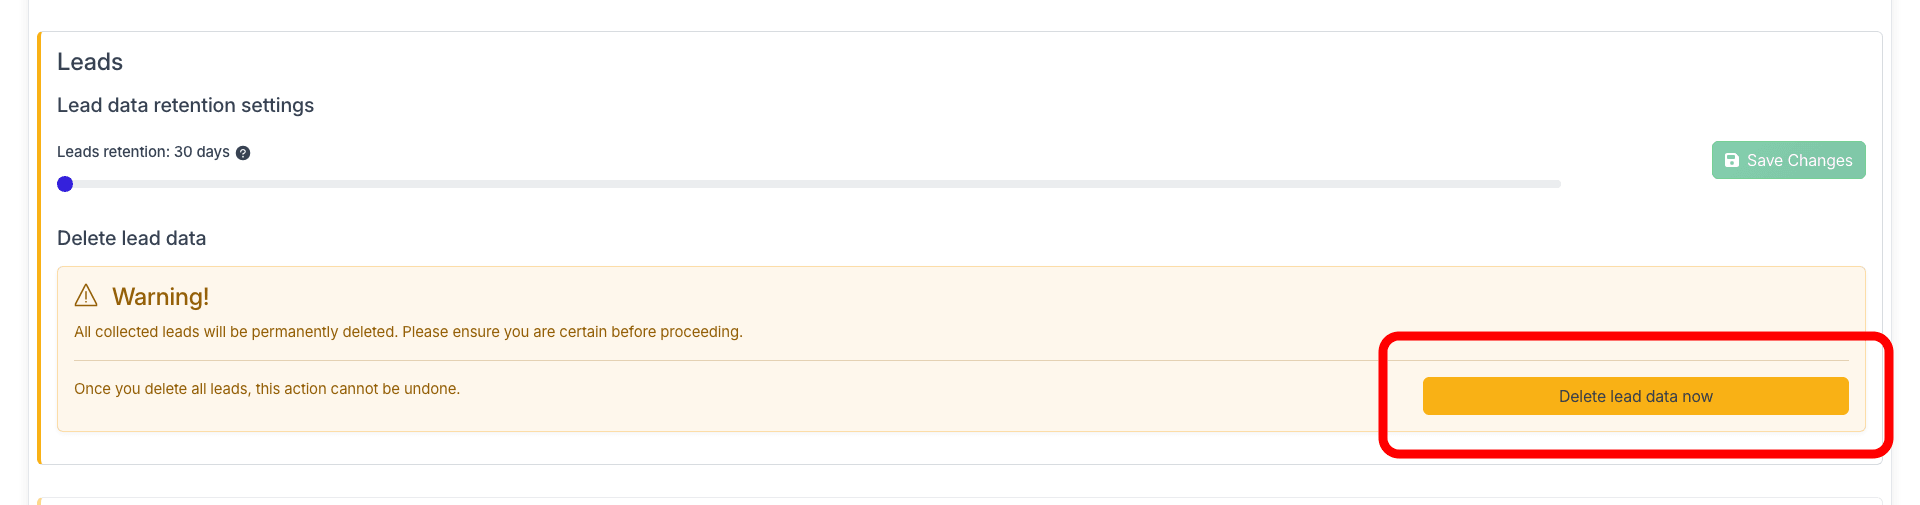Click the gray Leads retention slider track
1920x505 pixels.
click(x=810, y=184)
